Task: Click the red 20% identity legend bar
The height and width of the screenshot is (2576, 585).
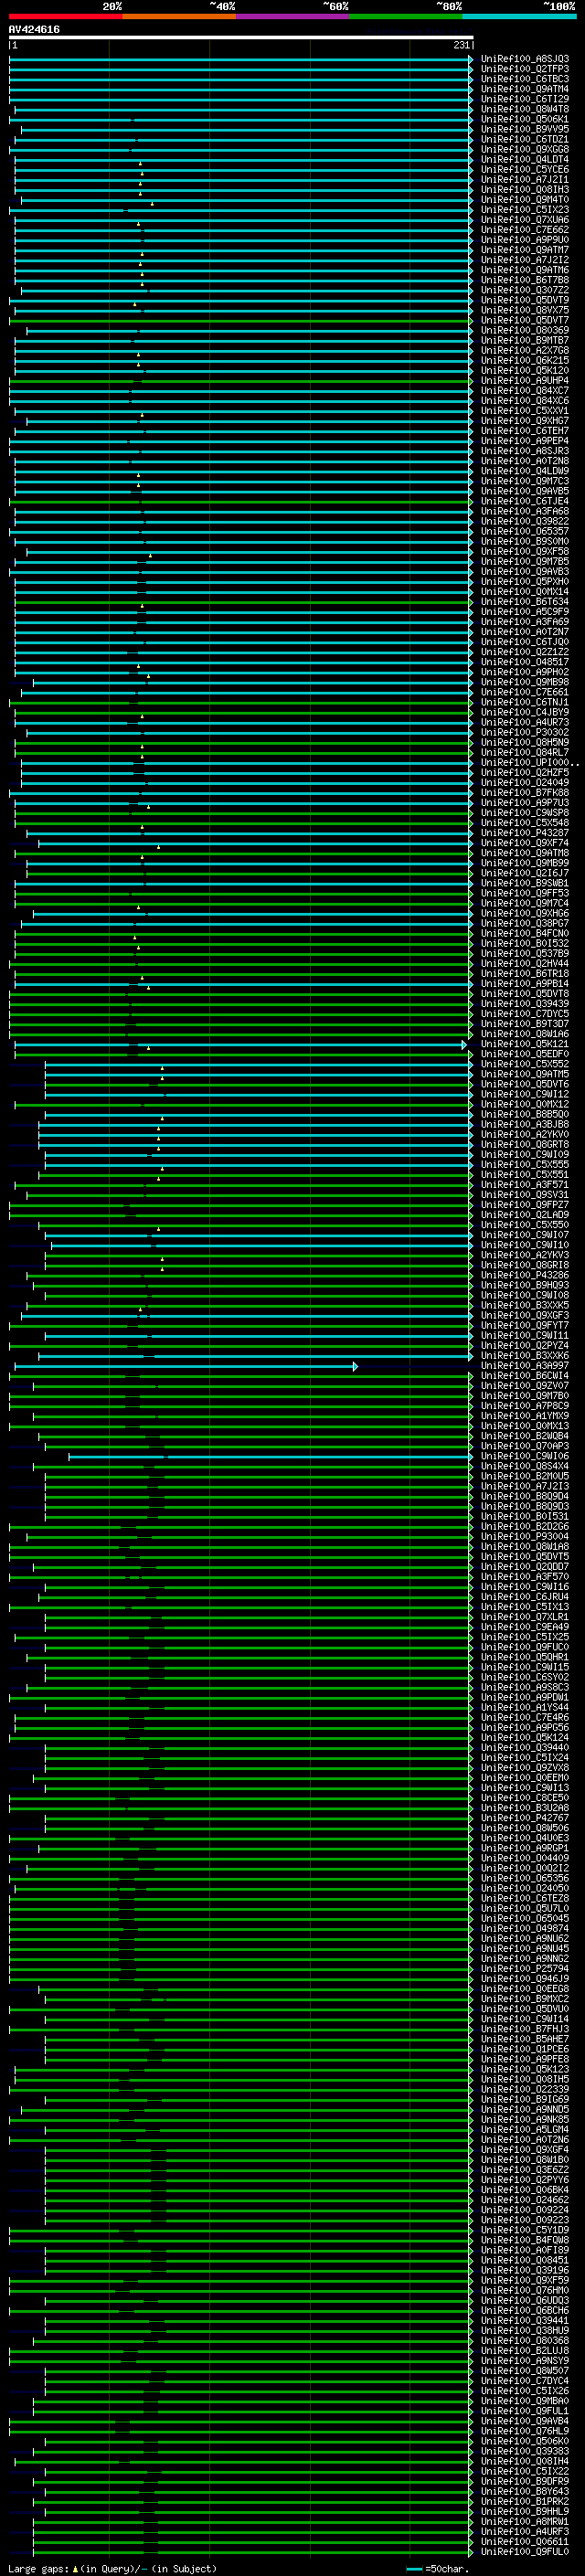Action: pos(65,16)
